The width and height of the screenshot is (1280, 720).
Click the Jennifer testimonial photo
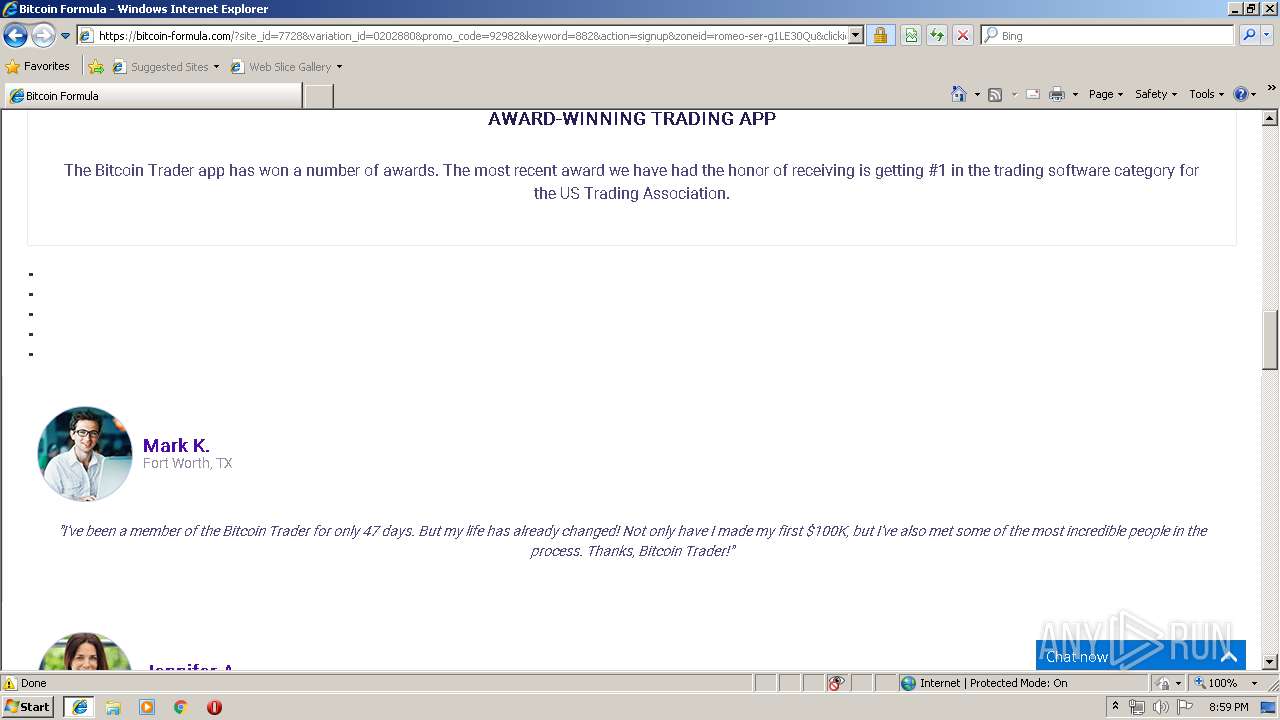[85, 651]
